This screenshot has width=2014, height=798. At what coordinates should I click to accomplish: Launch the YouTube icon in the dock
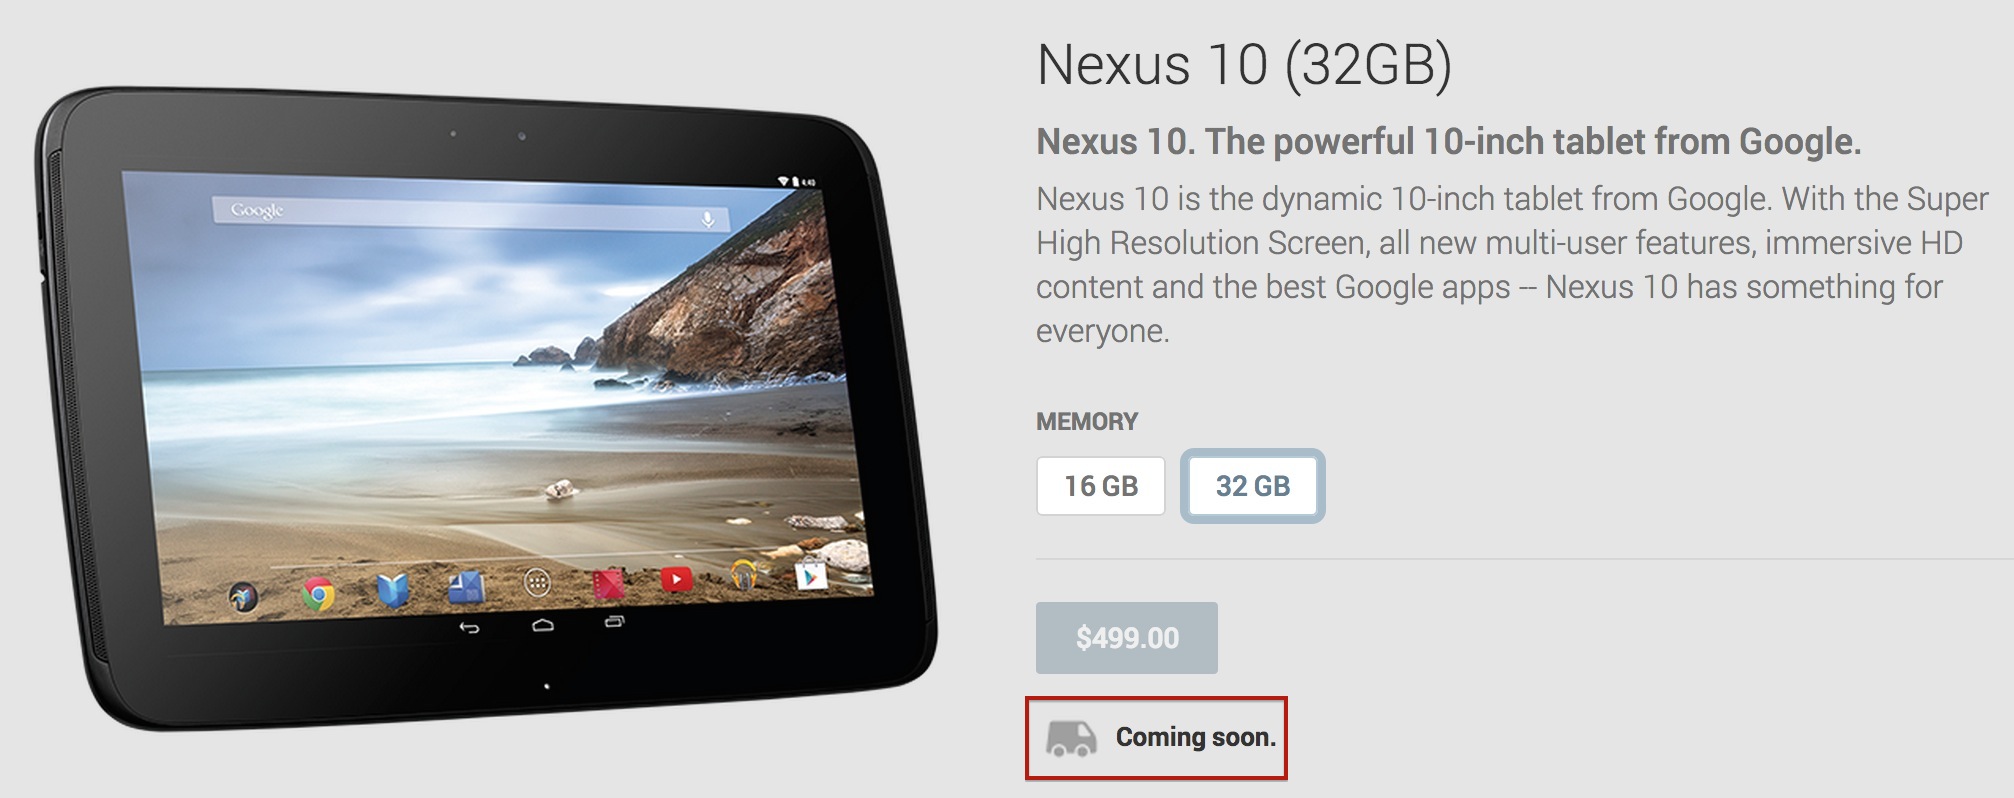tap(676, 579)
